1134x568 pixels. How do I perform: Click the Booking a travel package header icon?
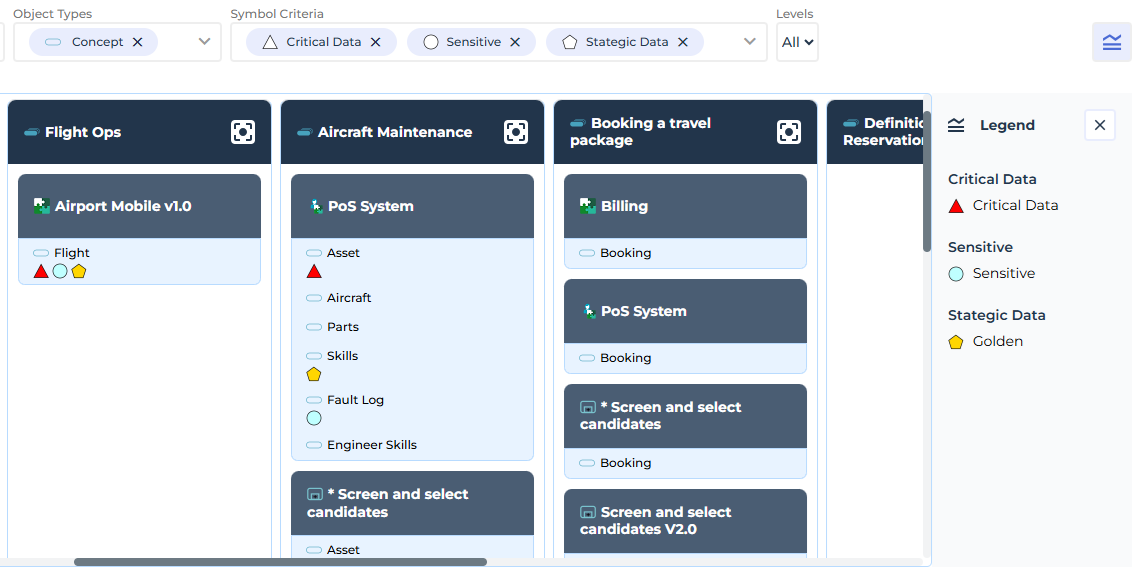[578, 123]
